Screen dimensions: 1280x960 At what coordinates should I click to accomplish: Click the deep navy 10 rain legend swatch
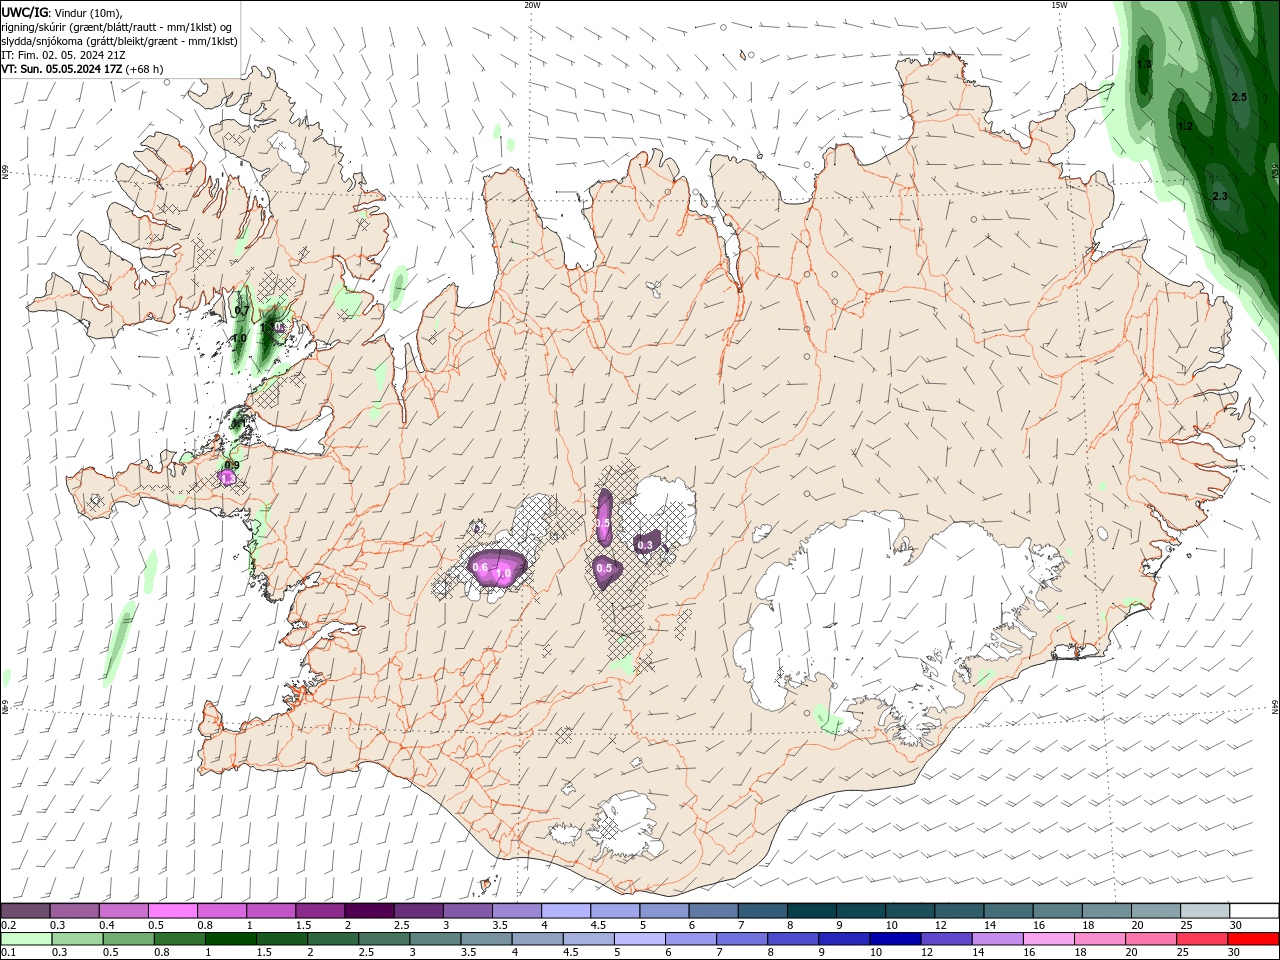tap(895, 939)
